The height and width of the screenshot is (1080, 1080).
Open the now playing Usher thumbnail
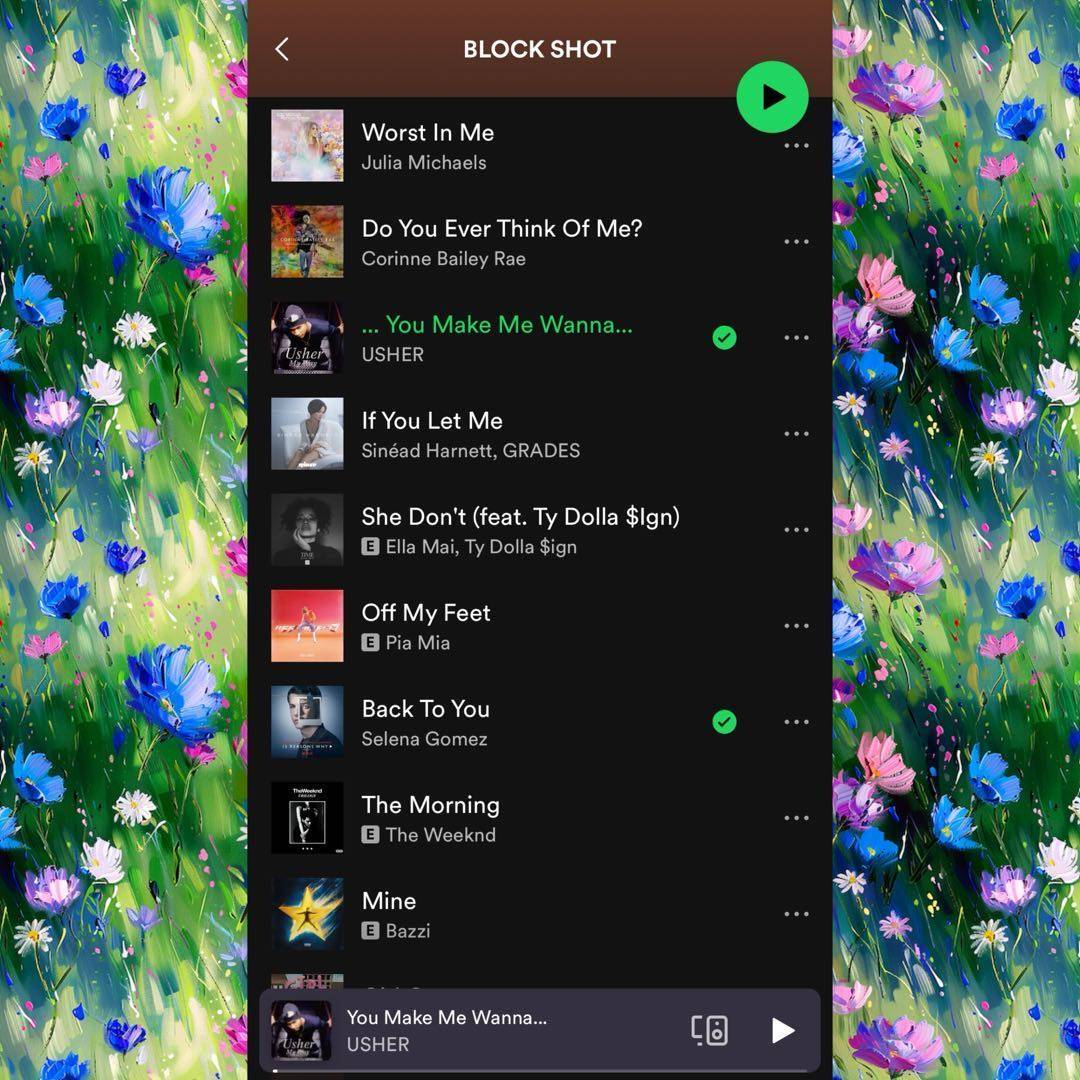click(301, 1030)
